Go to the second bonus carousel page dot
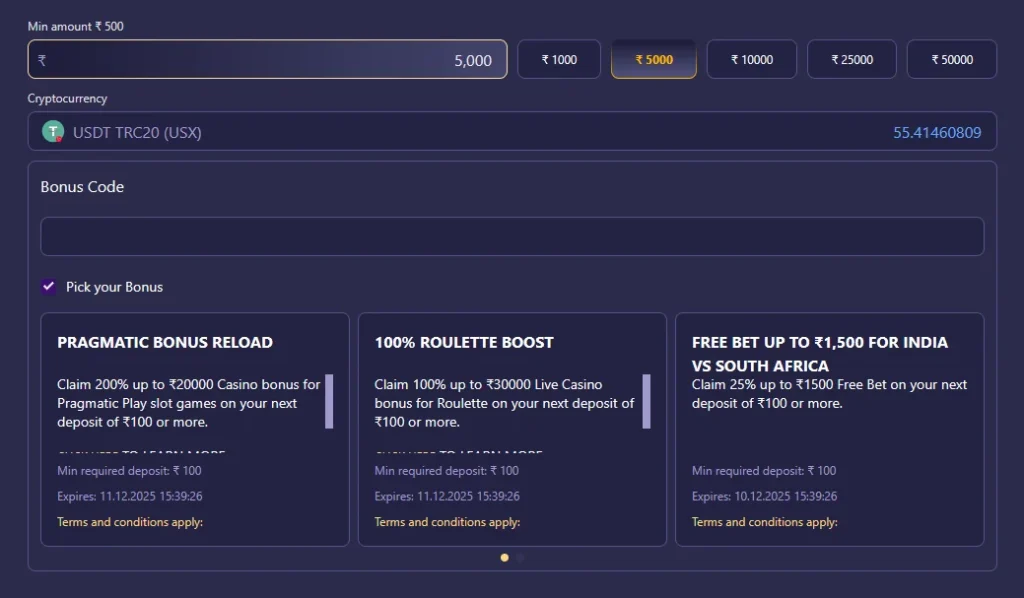 (x=520, y=558)
